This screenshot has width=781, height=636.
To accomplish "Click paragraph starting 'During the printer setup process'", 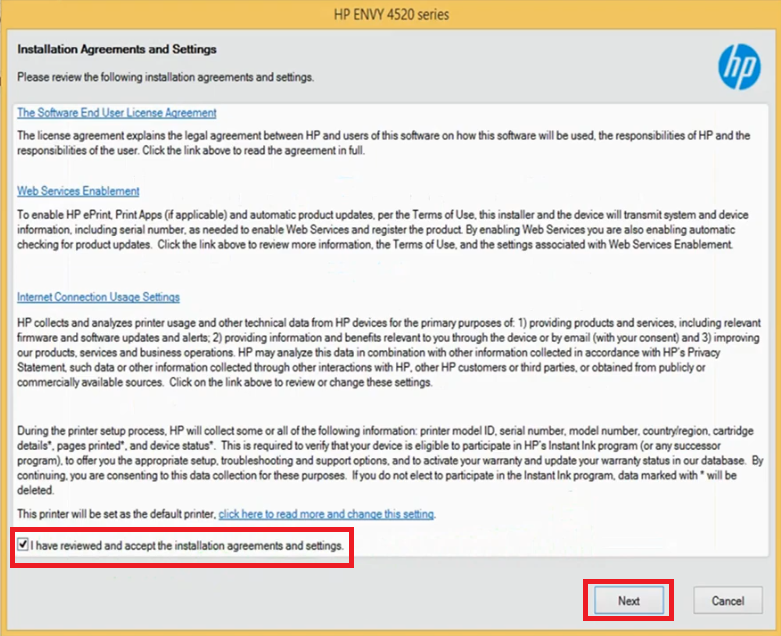I will click(390, 460).
